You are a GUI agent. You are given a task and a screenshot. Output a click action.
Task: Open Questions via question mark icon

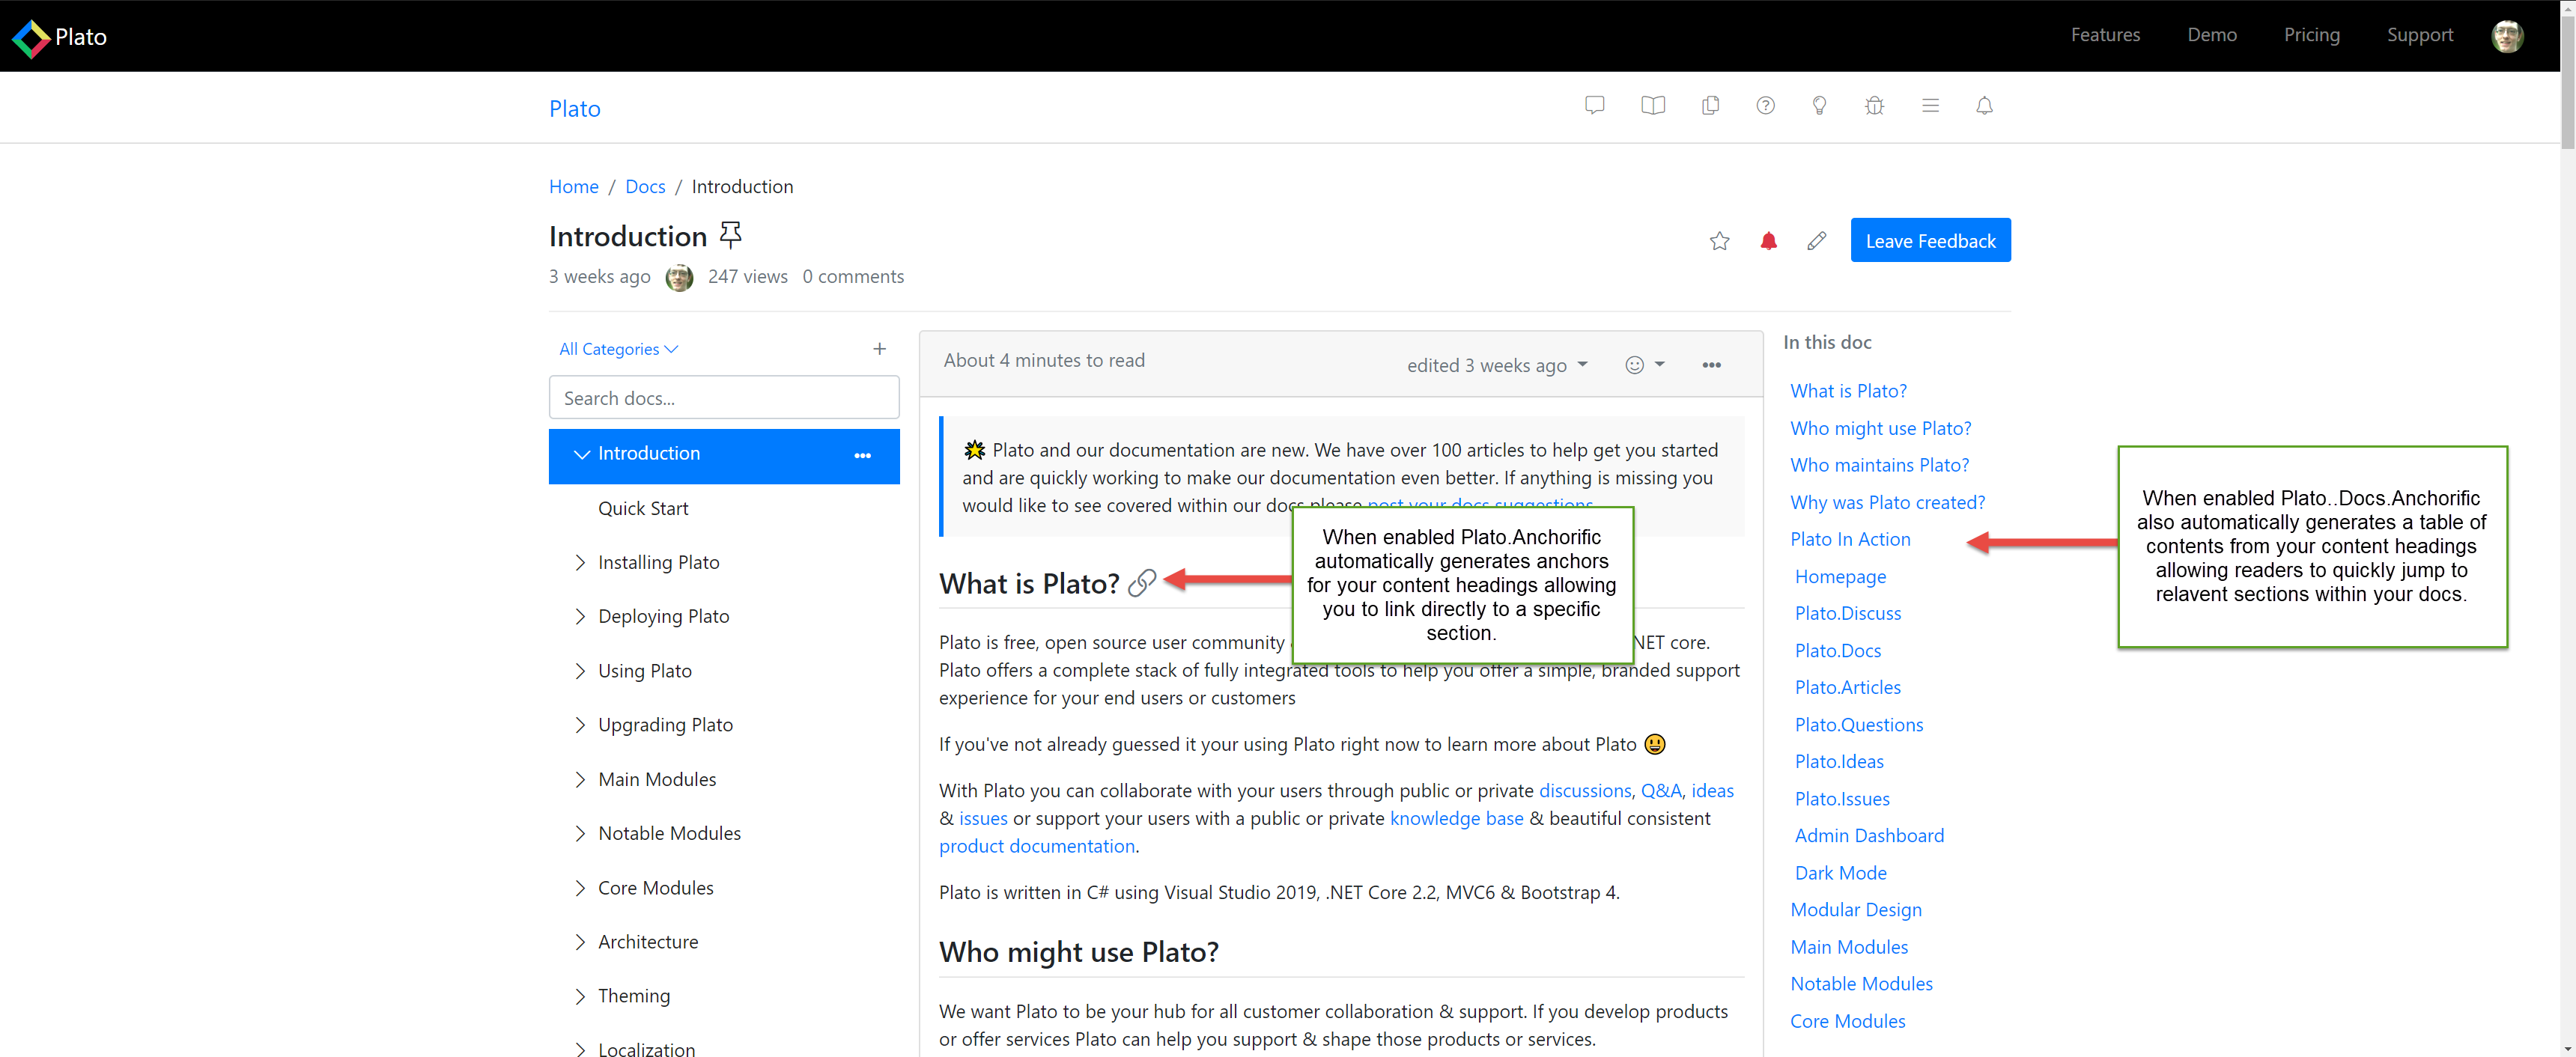[x=1766, y=105]
